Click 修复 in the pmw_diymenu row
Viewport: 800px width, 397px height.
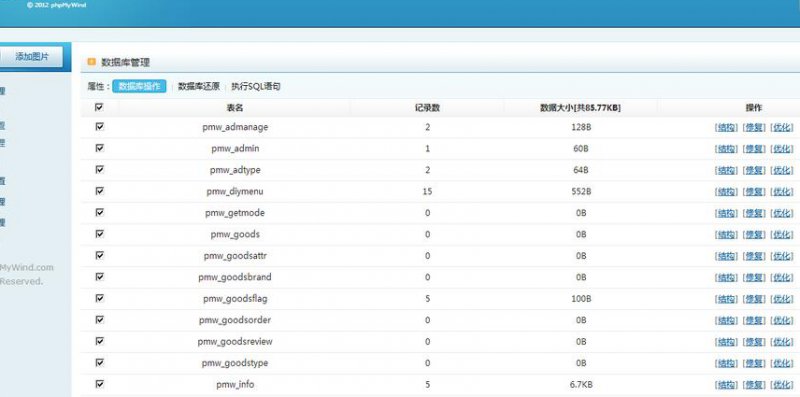click(x=754, y=192)
